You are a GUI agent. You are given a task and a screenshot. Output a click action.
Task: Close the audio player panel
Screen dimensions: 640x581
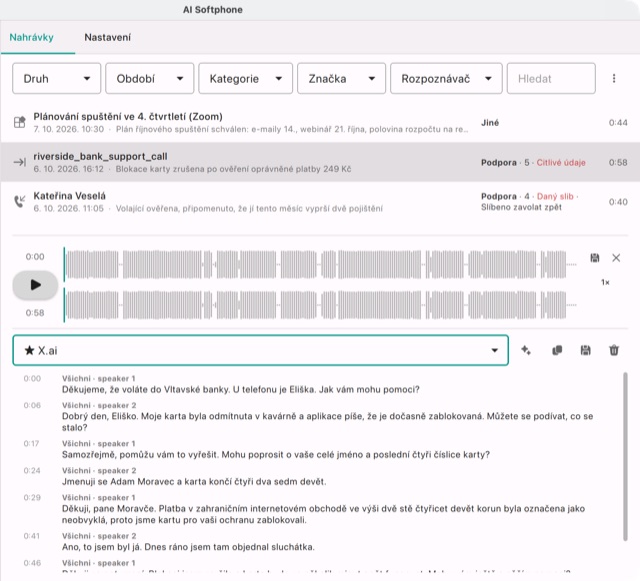point(616,258)
